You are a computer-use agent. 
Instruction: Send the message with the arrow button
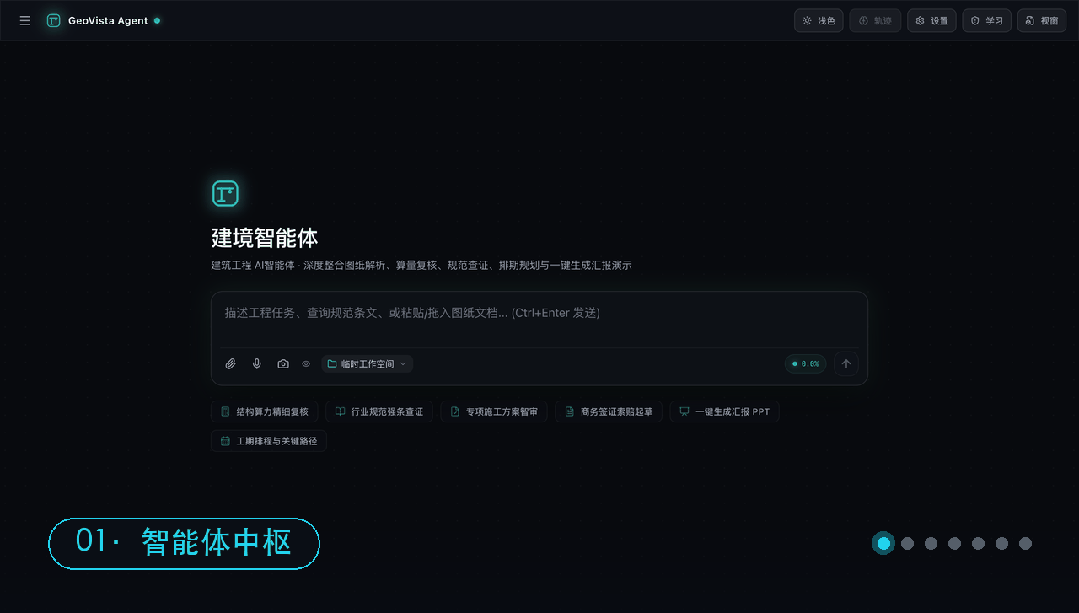pyautogui.click(x=846, y=364)
